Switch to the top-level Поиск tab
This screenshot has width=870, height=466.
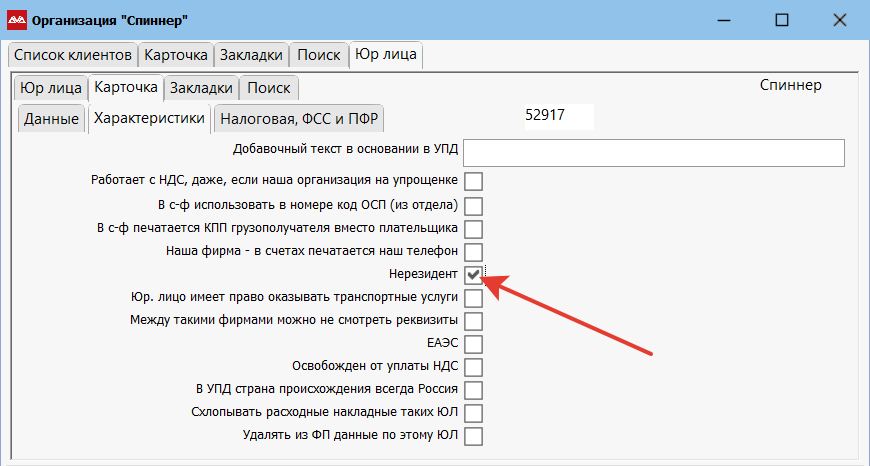coord(319,55)
